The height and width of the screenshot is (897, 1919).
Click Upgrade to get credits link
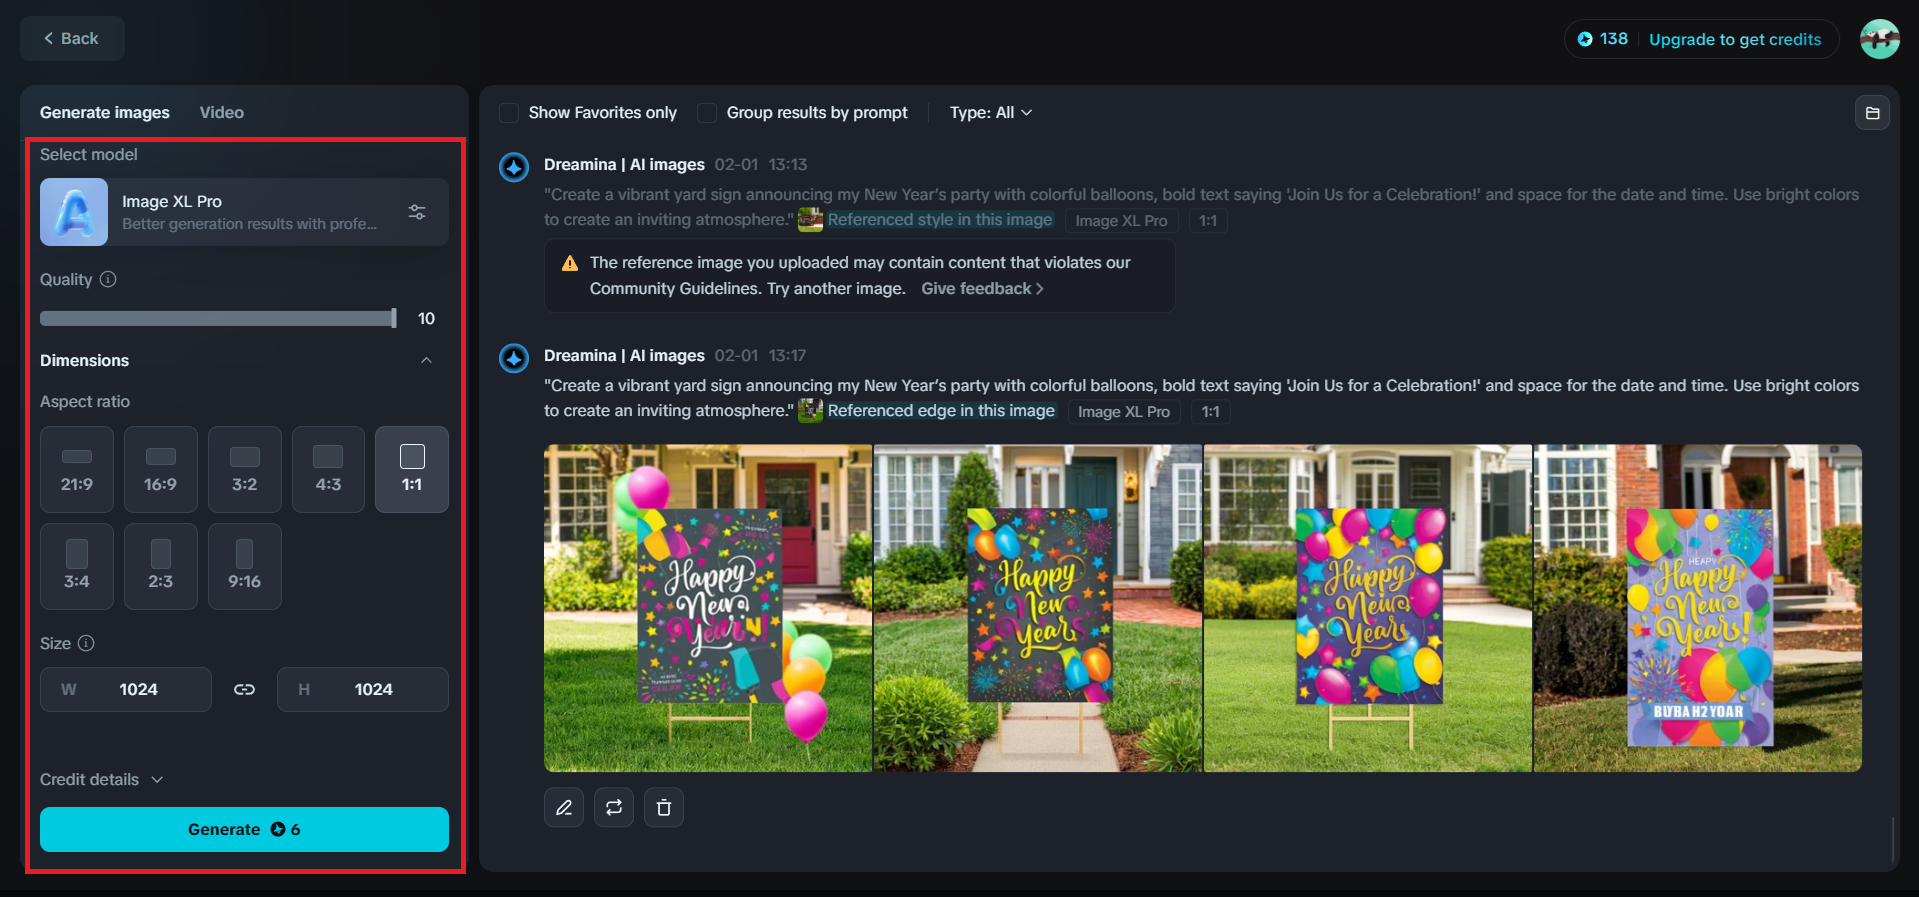point(1735,39)
